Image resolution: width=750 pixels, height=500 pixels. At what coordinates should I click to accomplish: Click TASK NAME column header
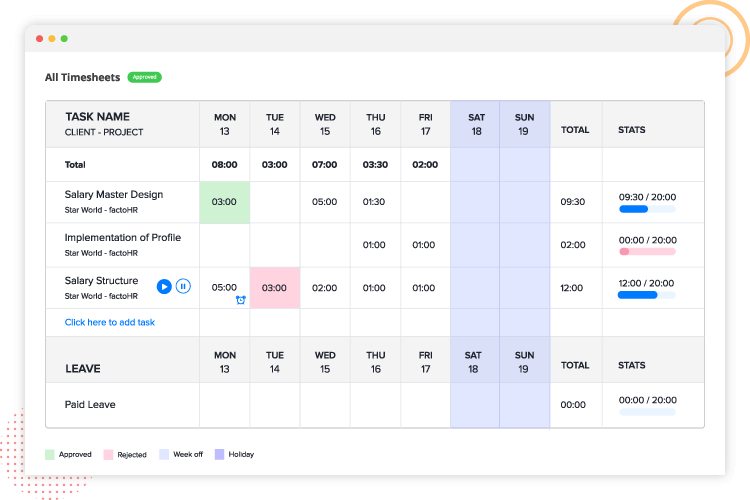point(98,117)
